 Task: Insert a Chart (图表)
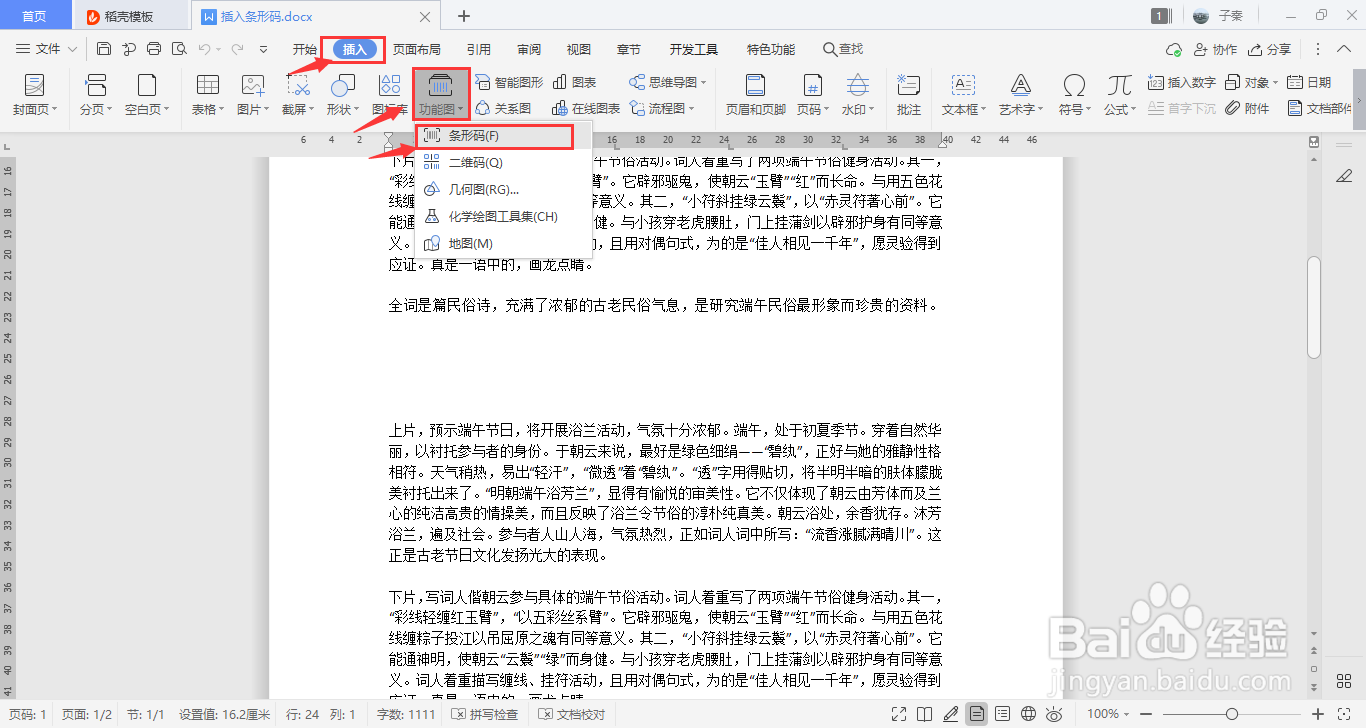(574, 82)
